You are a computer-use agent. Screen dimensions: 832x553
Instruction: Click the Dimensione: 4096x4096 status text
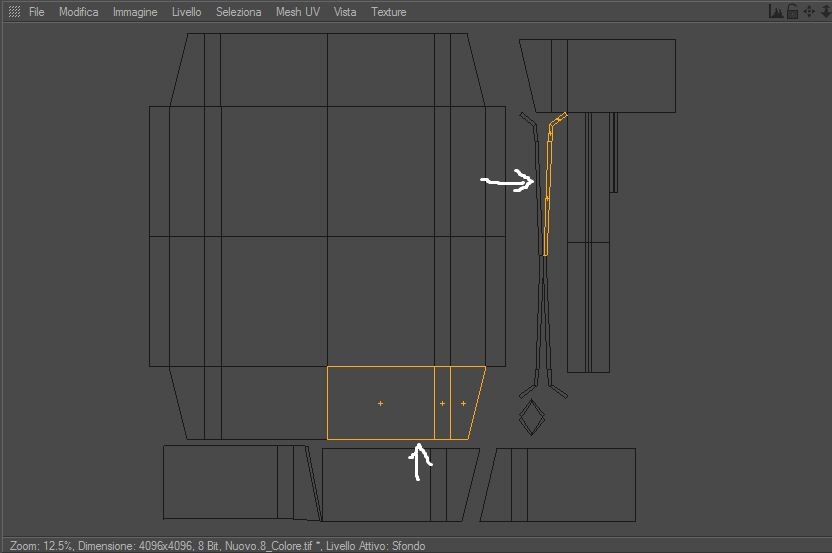tap(135, 546)
